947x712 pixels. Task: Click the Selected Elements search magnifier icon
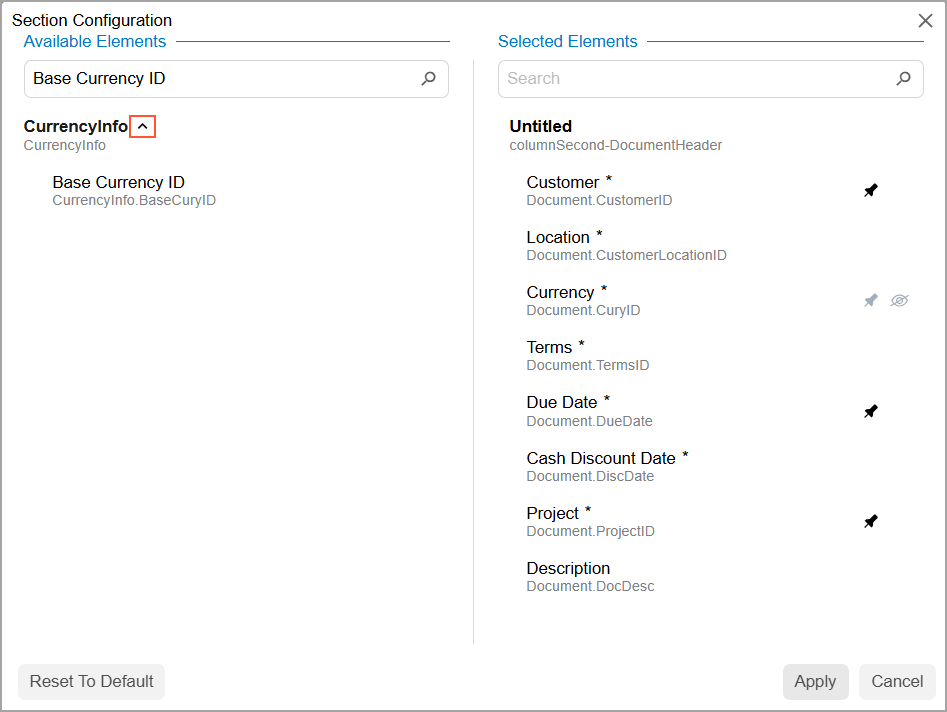pos(903,78)
